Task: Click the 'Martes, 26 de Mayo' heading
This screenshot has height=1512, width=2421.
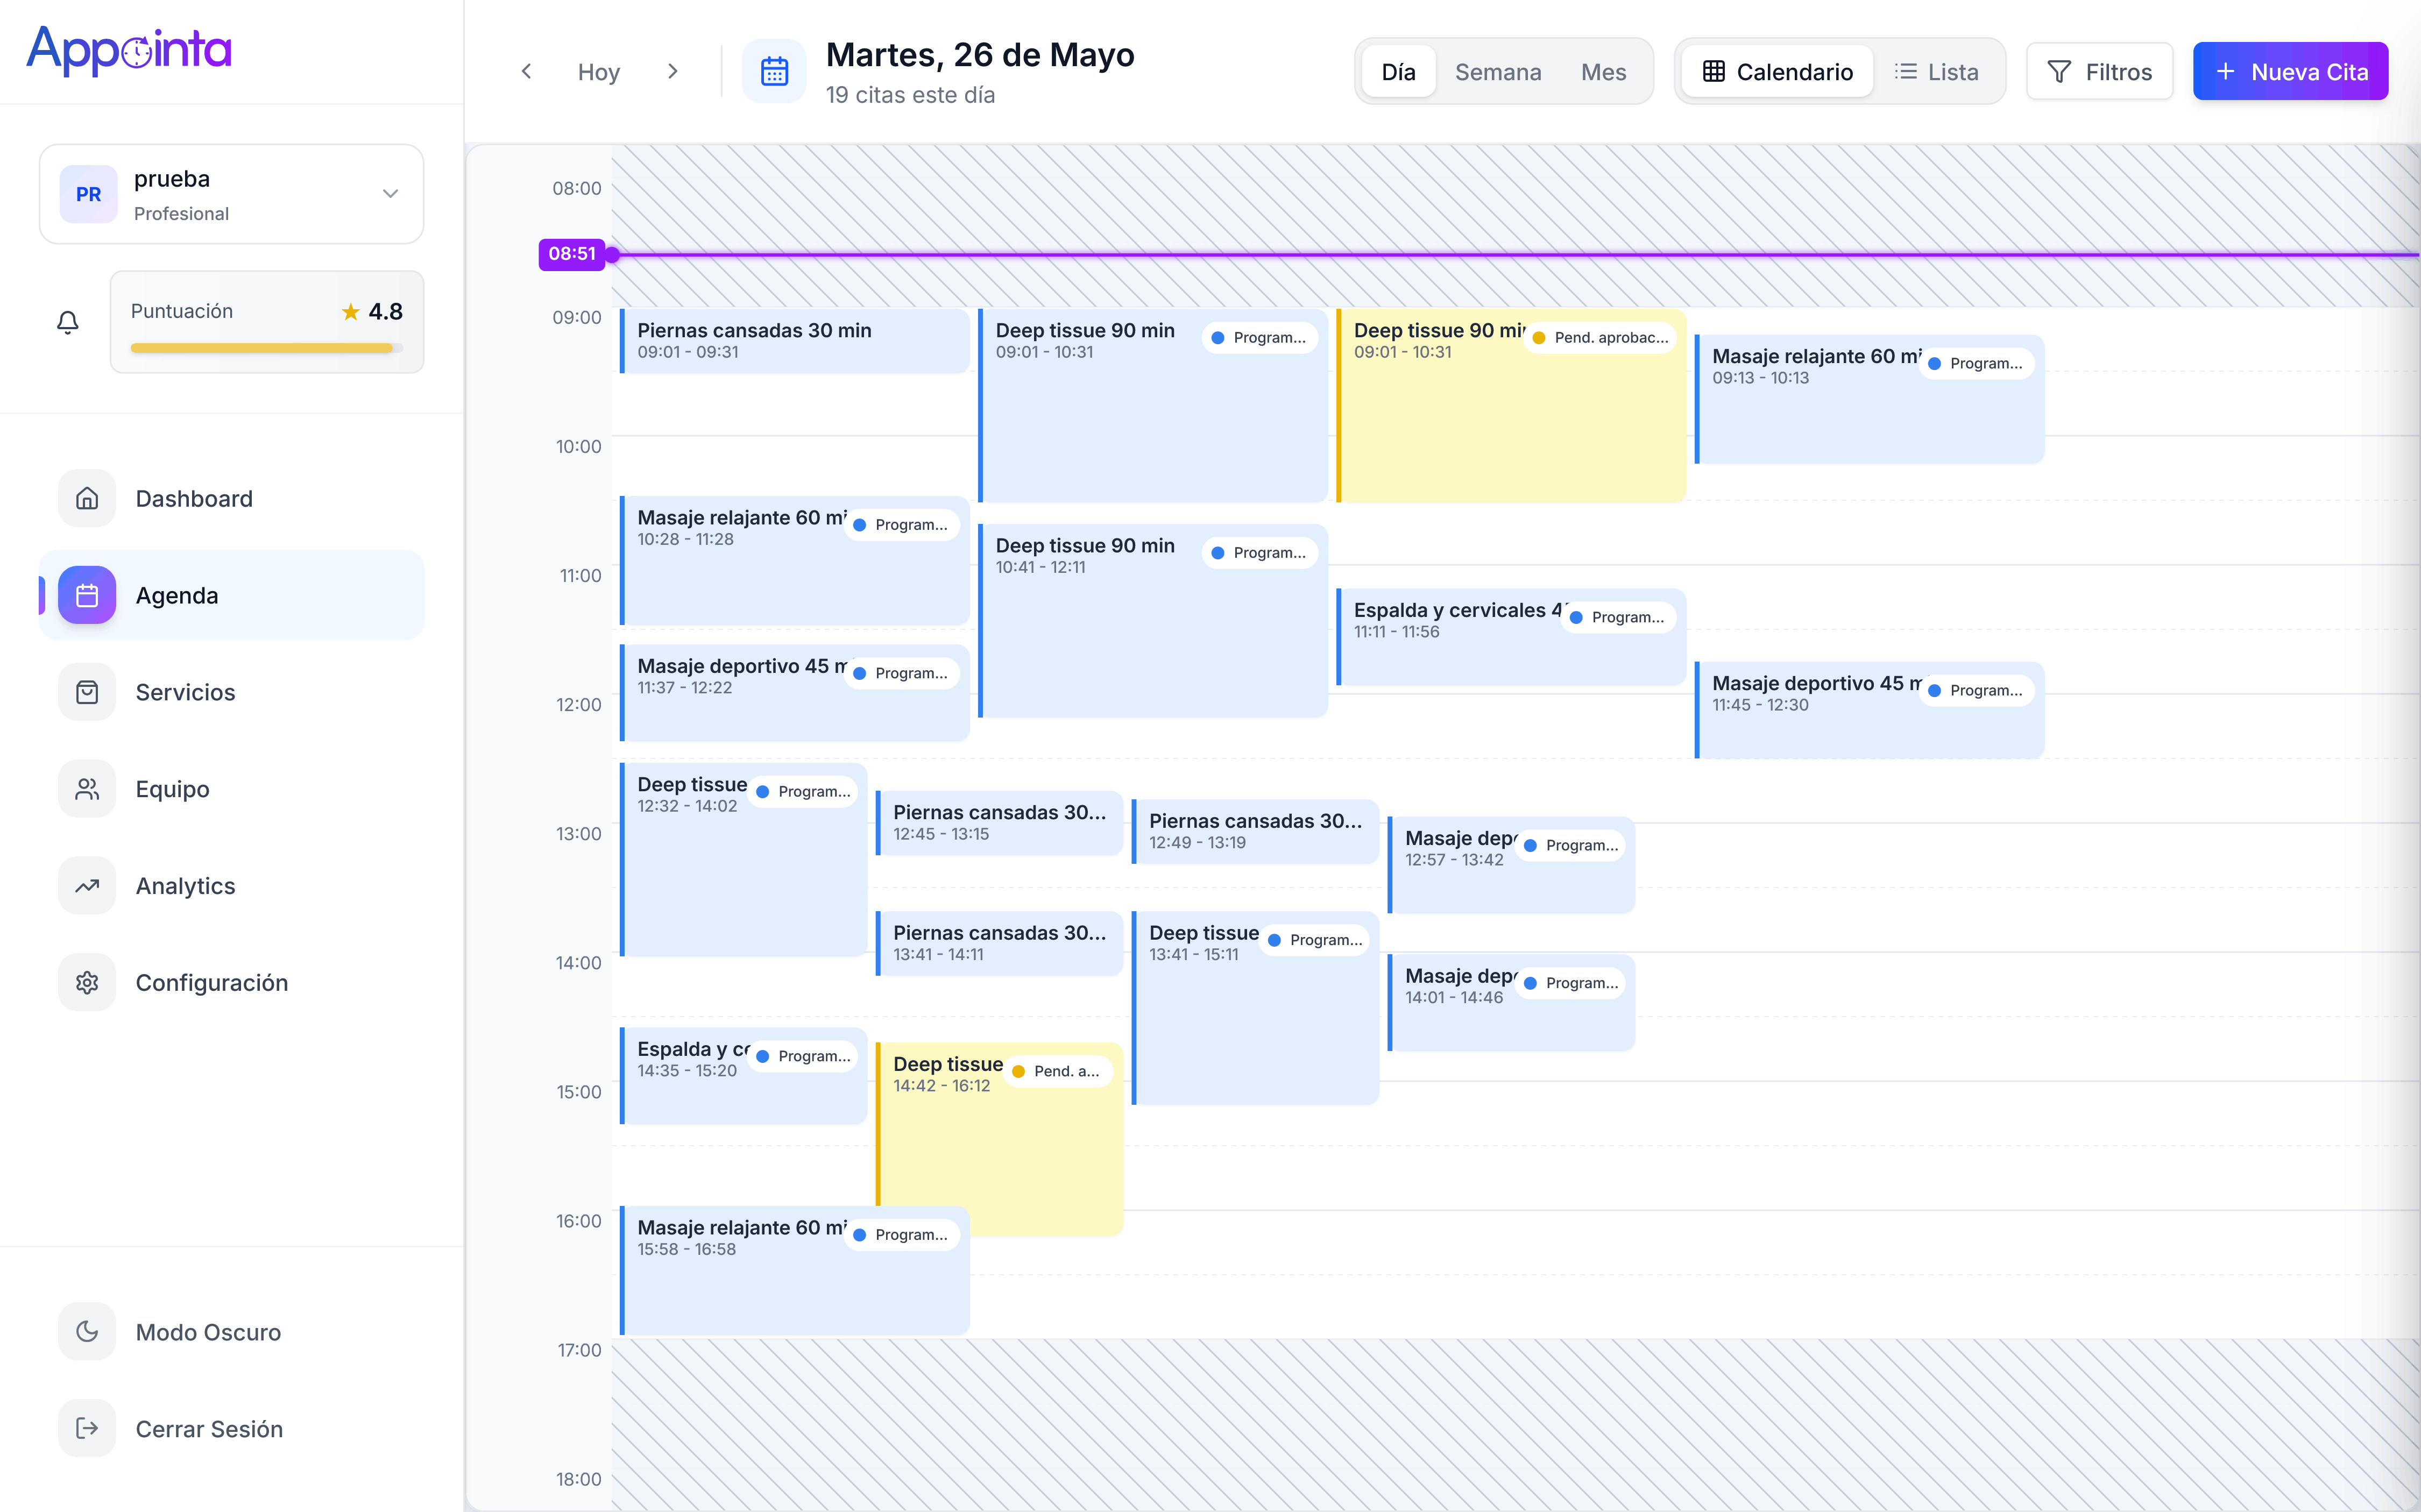Action: [x=980, y=55]
